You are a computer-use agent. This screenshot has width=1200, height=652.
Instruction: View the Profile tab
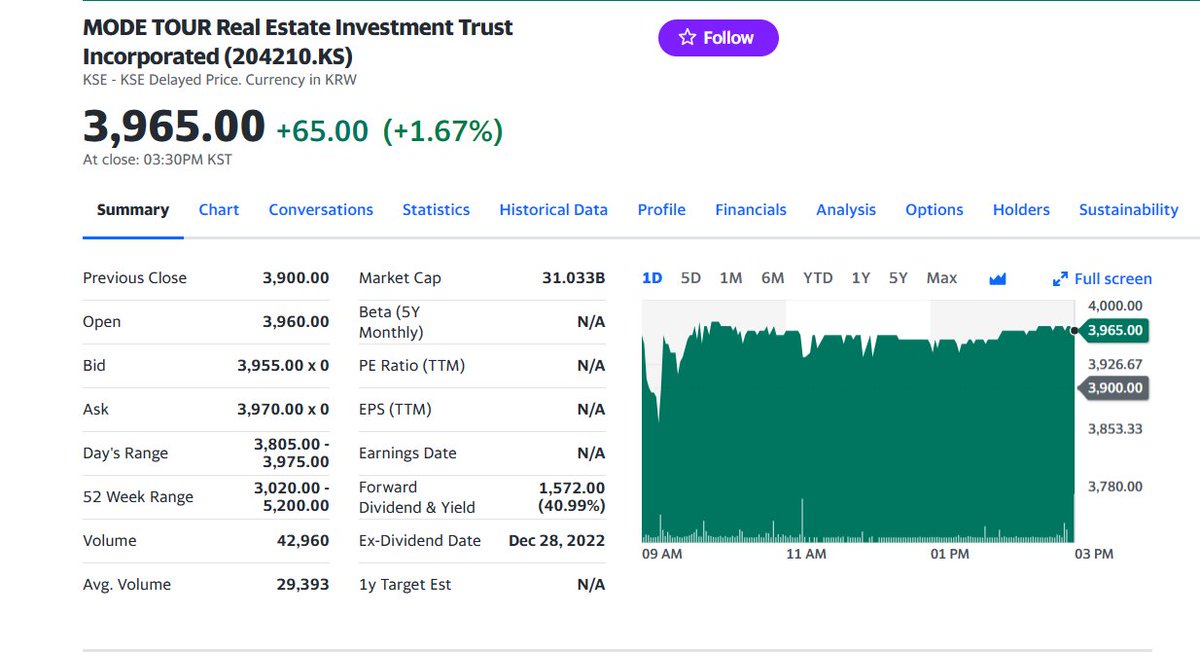click(662, 210)
